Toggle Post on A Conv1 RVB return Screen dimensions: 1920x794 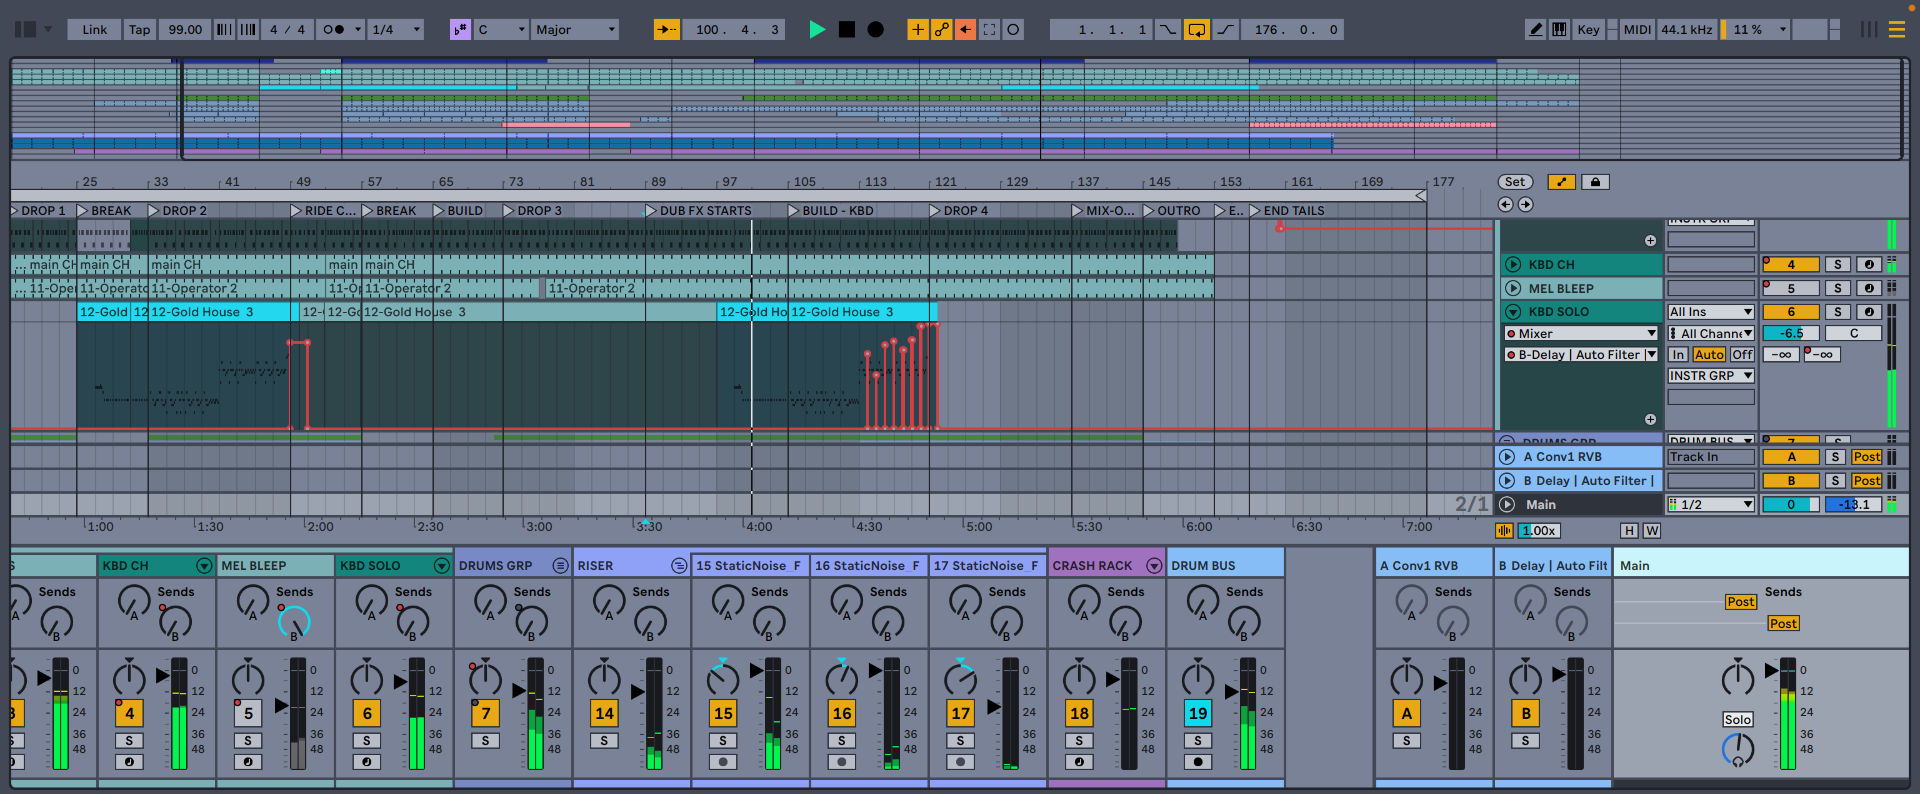click(1867, 457)
